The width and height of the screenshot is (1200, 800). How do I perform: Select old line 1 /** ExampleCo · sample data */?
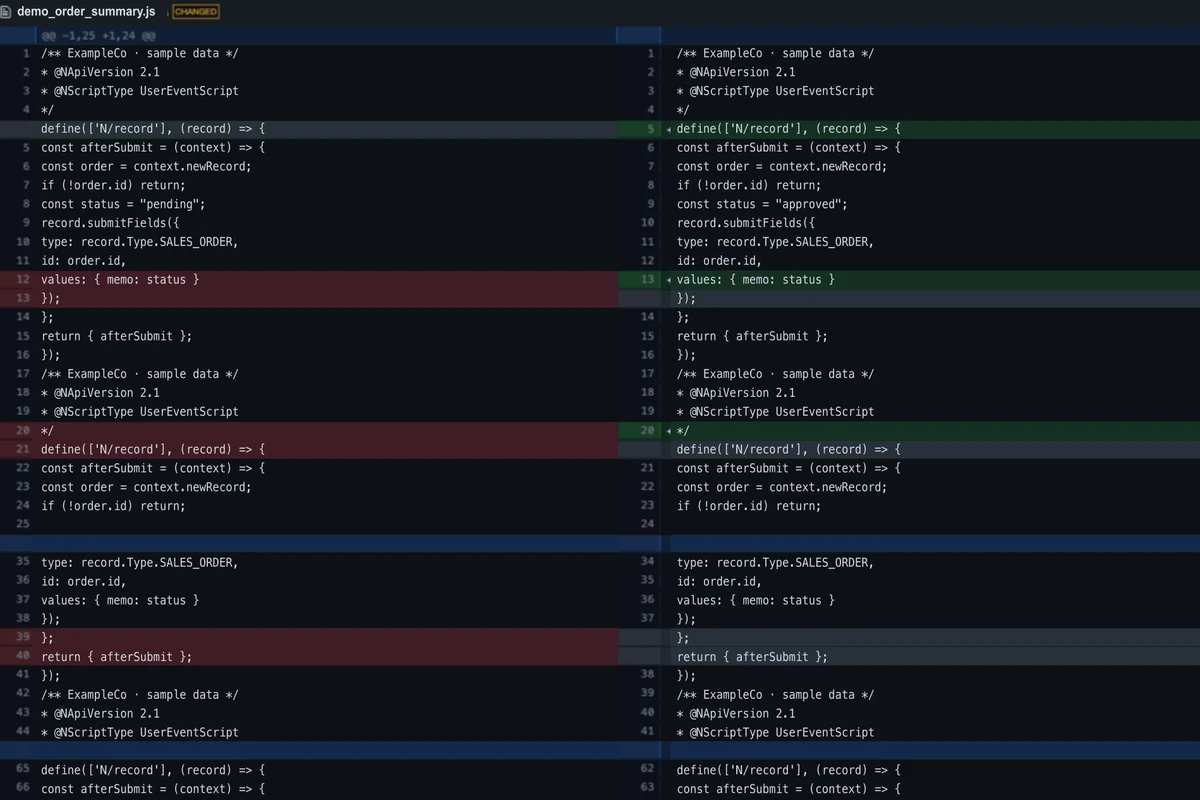(139, 53)
